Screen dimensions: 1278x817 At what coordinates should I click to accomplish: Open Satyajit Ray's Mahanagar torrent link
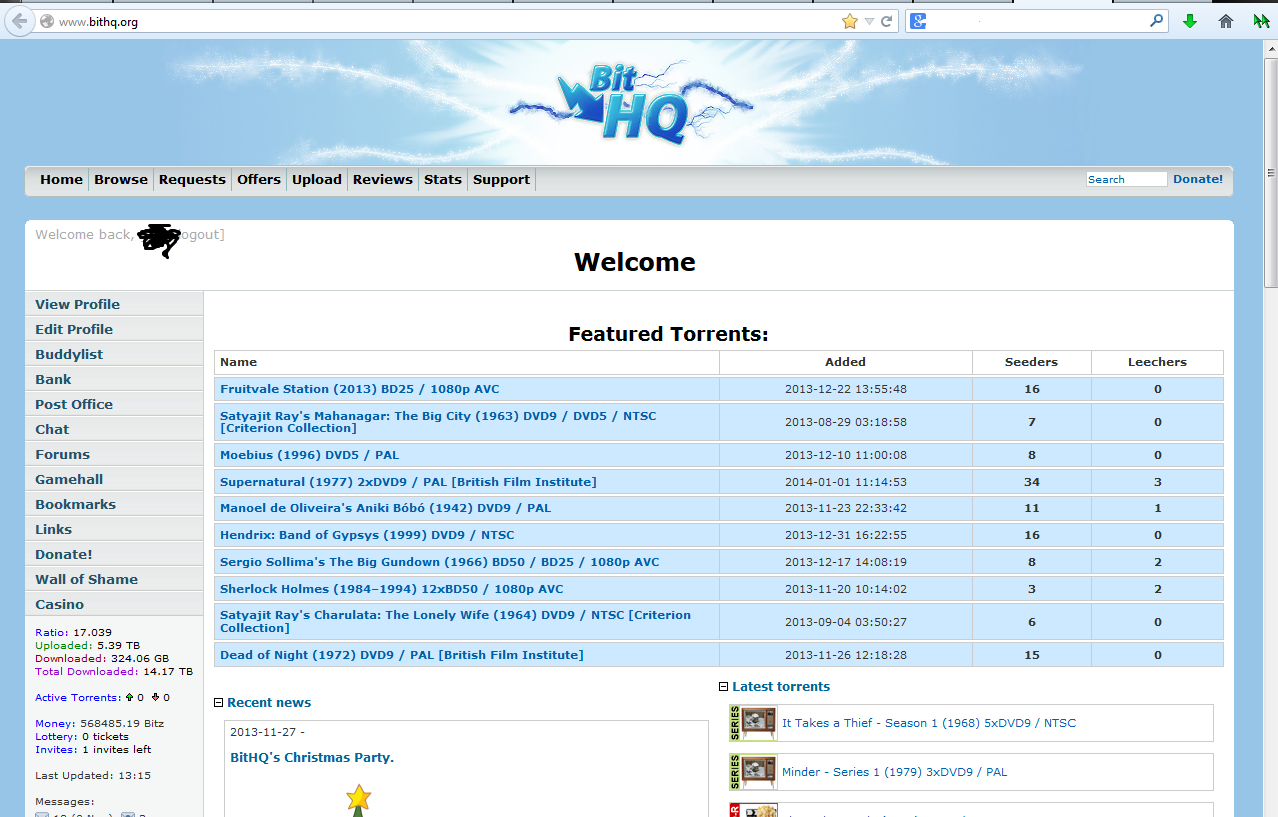(x=438, y=422)
